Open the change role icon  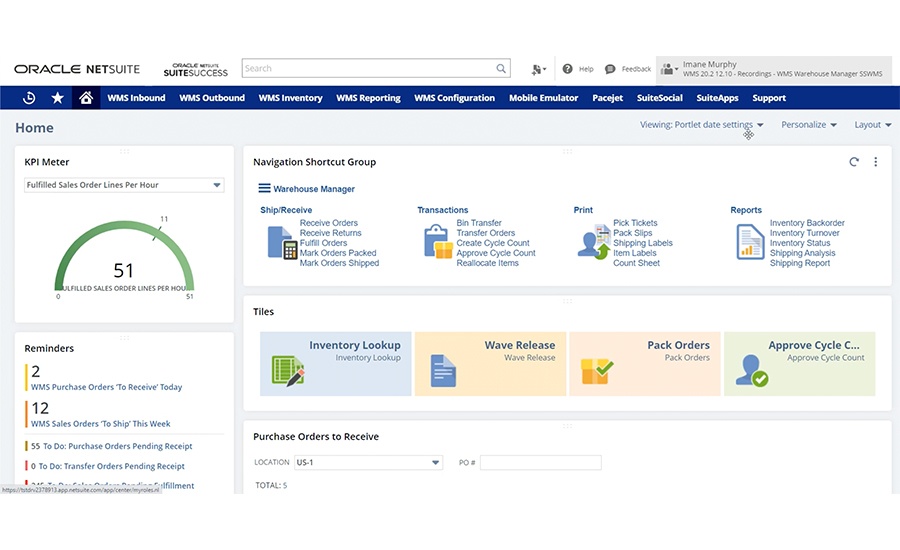(x=669, y=69)
